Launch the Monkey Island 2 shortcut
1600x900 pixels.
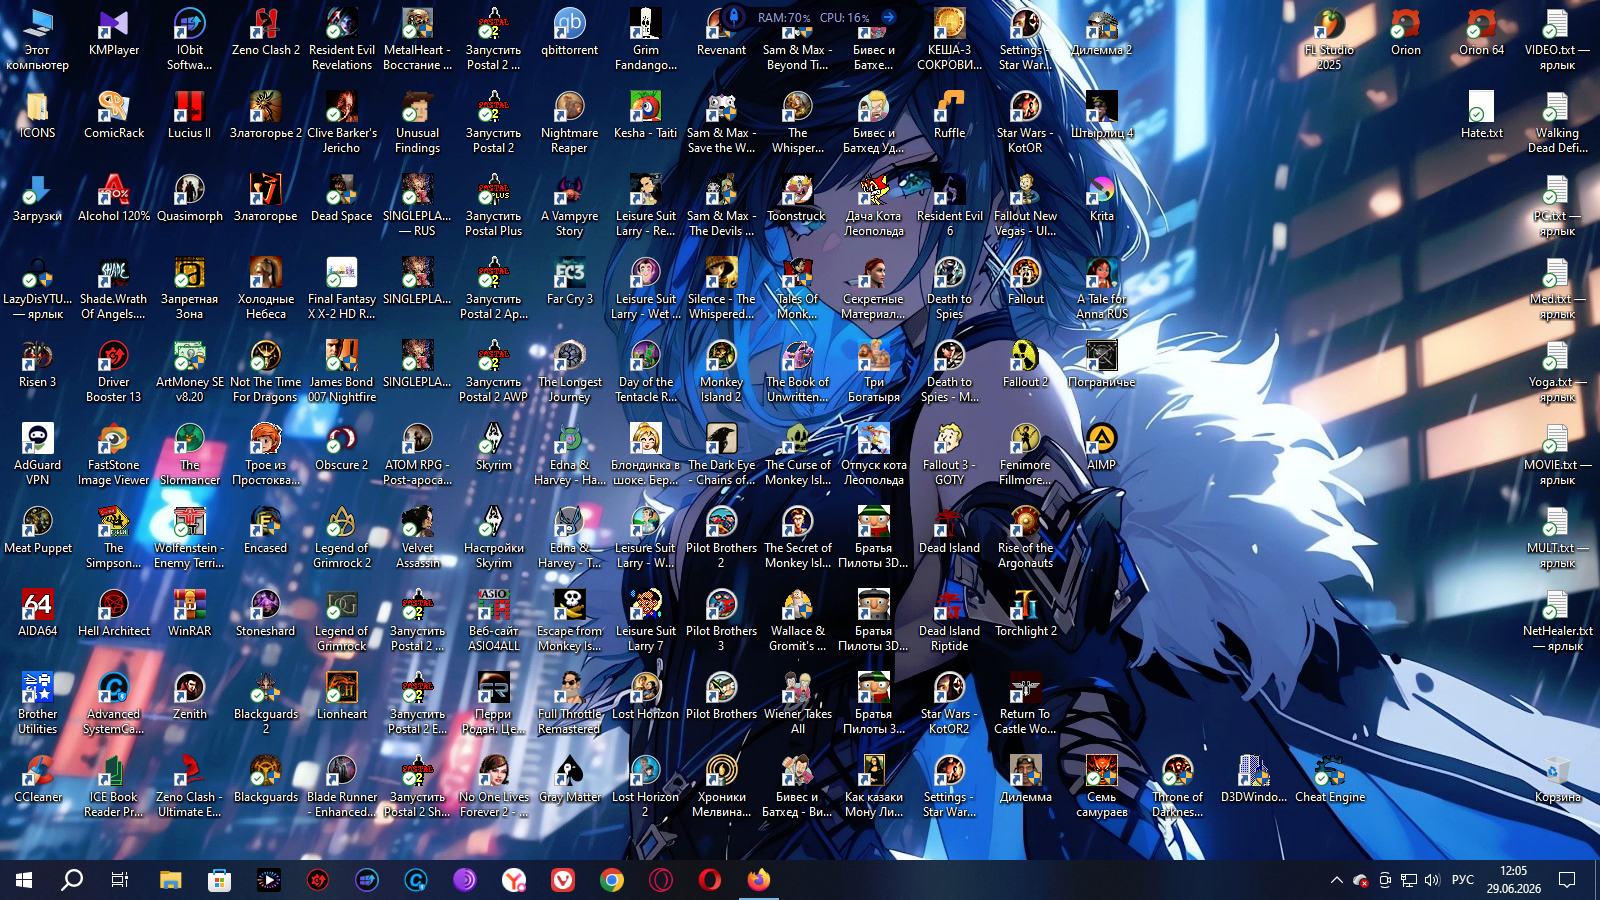[x=722, y=372]
